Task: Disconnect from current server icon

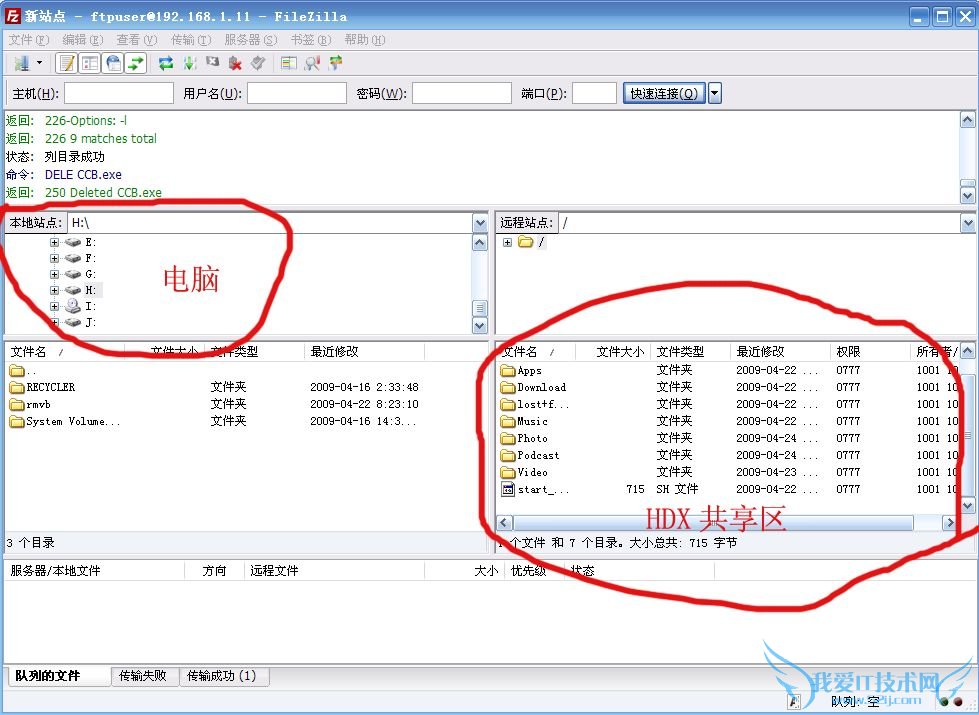Action: click(x=235, y=63)
